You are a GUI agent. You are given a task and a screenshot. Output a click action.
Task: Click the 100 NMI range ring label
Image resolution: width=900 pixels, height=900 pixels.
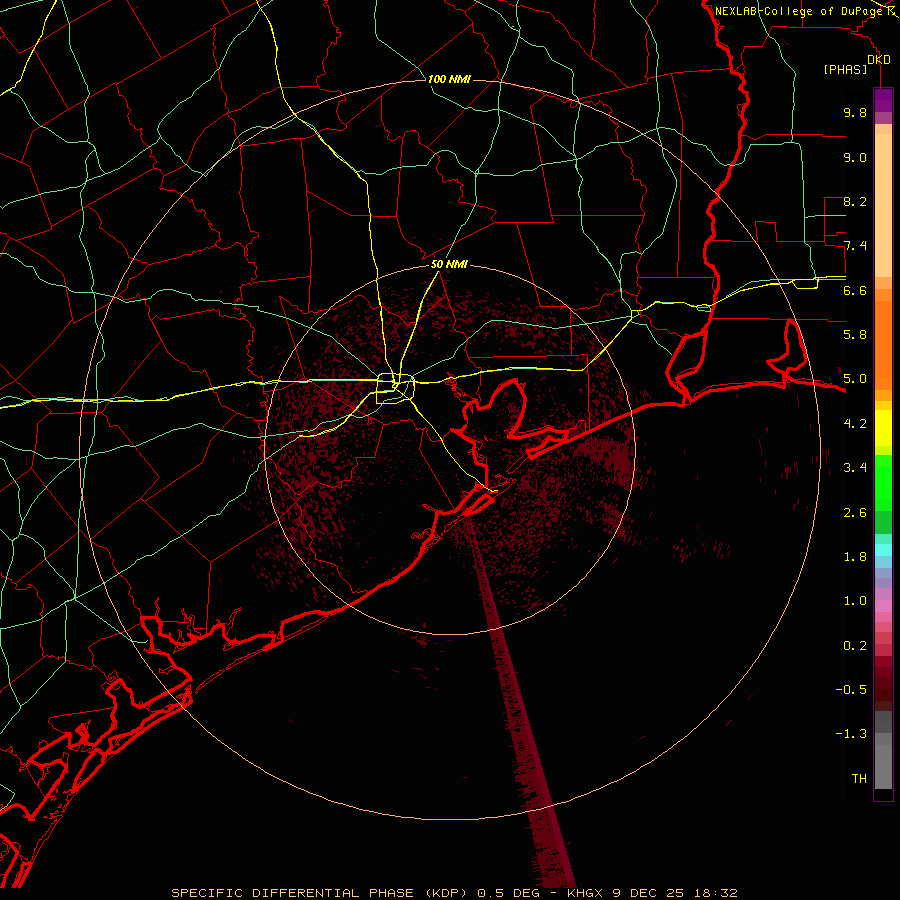(449, 79)
